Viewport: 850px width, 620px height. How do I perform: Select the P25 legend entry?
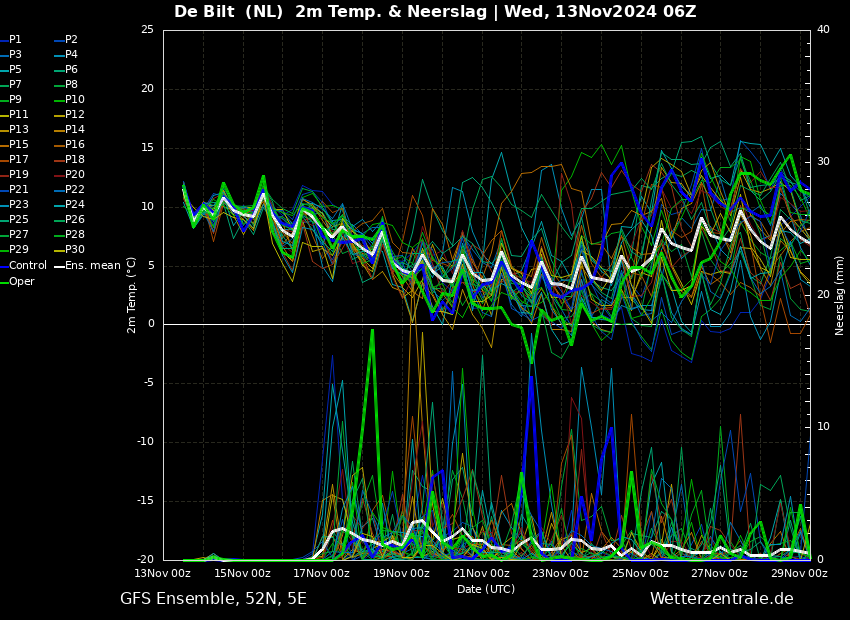19,220
